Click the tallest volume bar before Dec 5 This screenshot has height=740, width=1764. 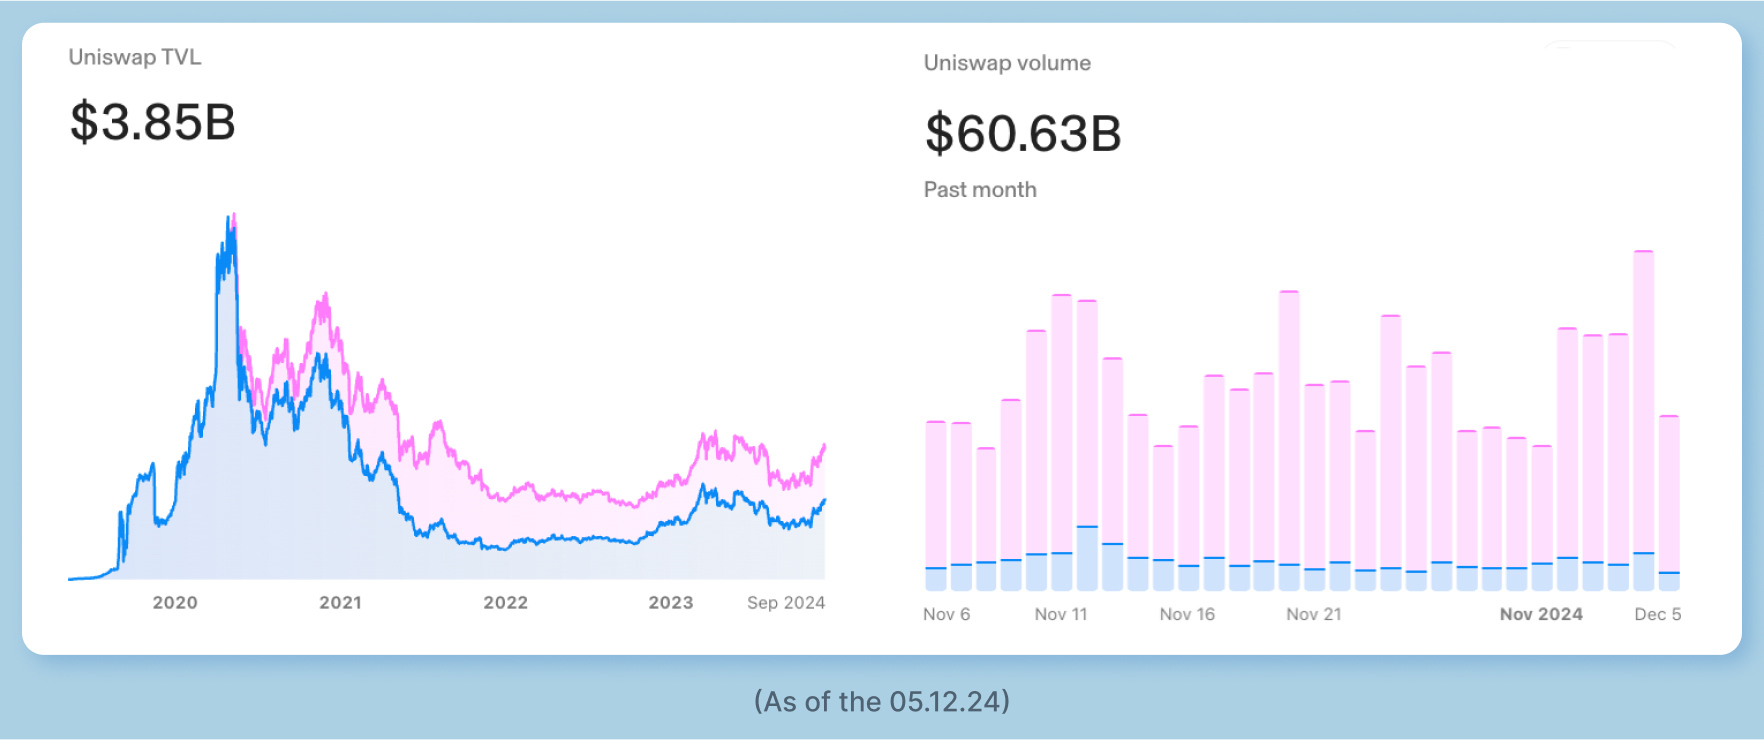[x=1643, y=420]
